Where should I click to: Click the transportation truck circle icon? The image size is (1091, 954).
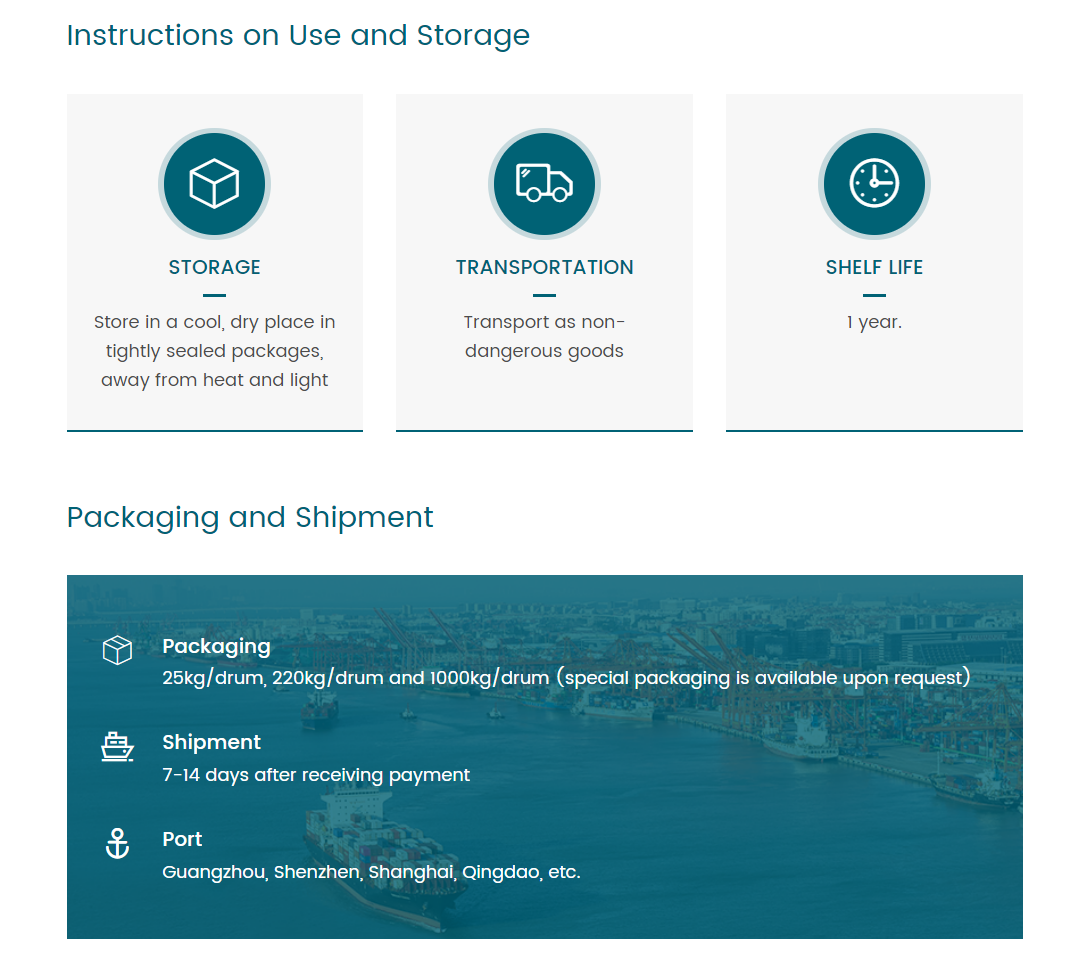[x=544, y=184]
